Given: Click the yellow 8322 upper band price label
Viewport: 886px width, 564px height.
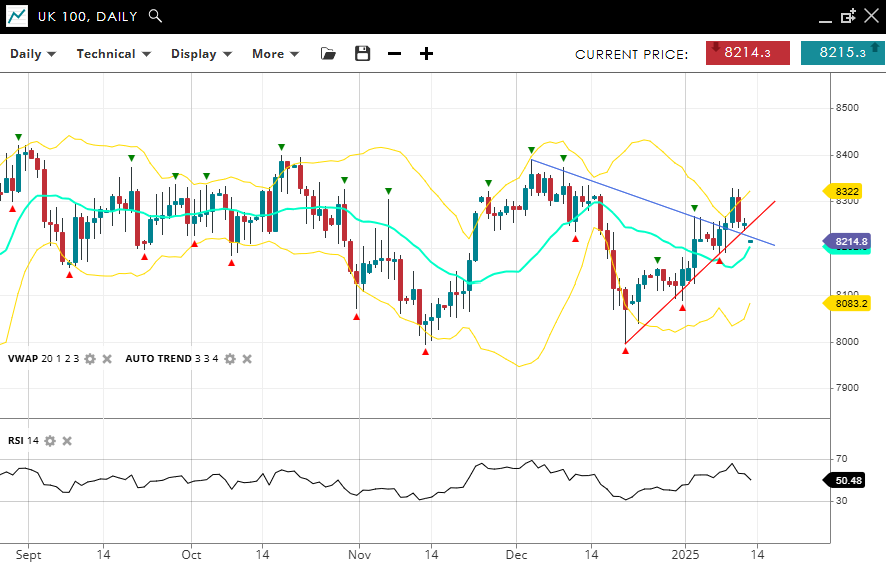Looking at the screenshot, I should [x=846, y=191].
